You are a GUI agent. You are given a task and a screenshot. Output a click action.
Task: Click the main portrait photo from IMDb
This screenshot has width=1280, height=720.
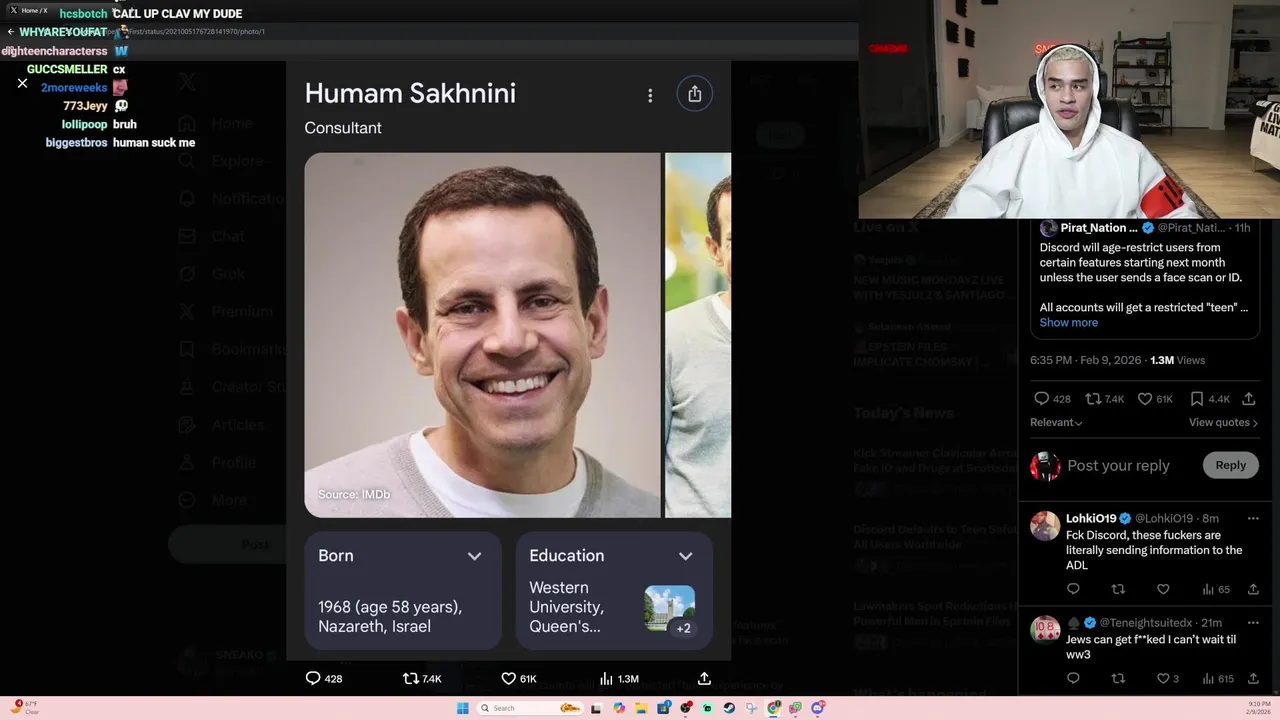482,335
